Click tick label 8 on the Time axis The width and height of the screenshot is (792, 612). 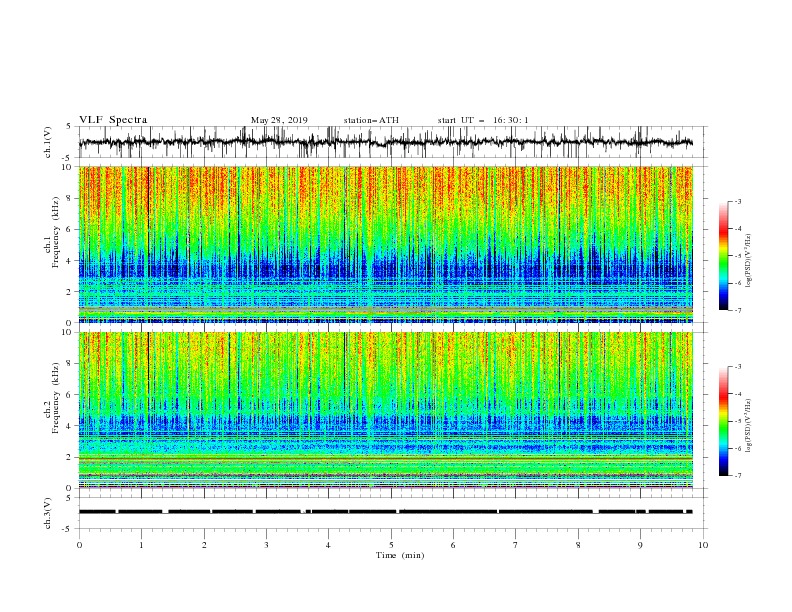point(578,545)
